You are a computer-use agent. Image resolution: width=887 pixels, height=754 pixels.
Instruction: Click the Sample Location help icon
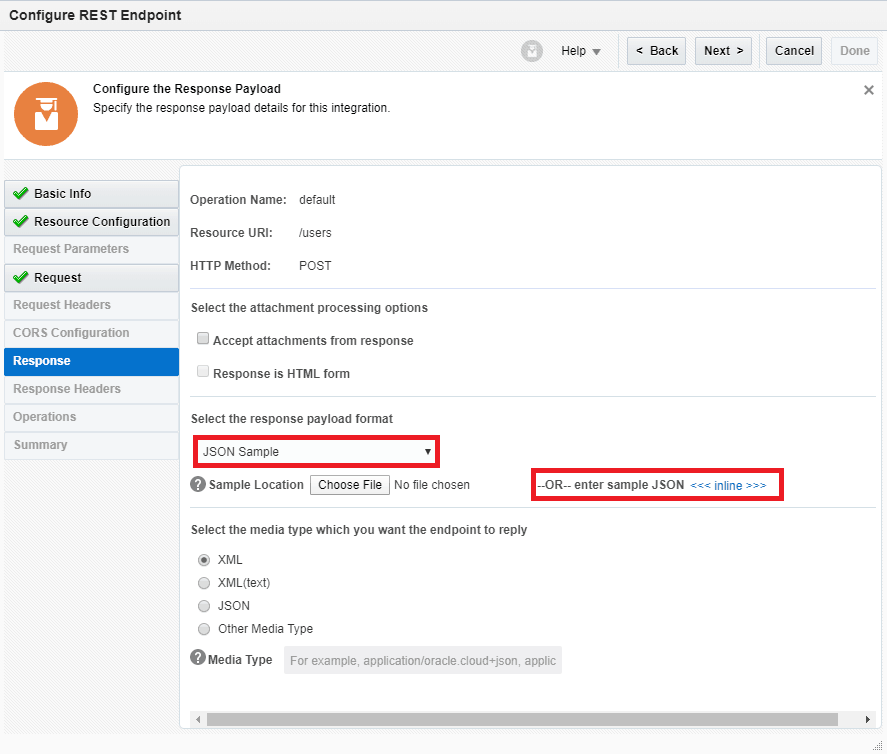tap(198, 485)
